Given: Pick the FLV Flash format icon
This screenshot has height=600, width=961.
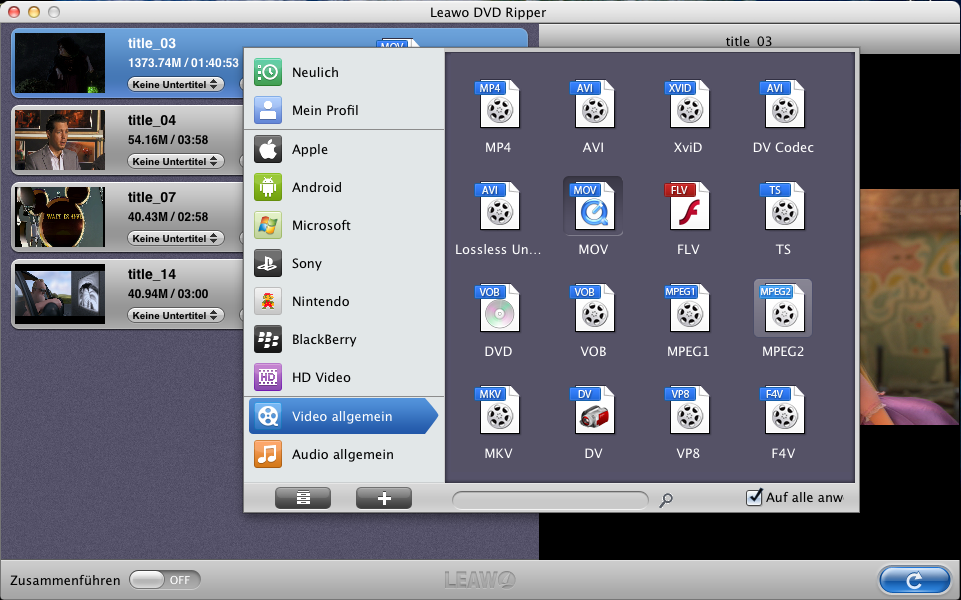Looking at the screenshot, I should click(x=688, y=206).
